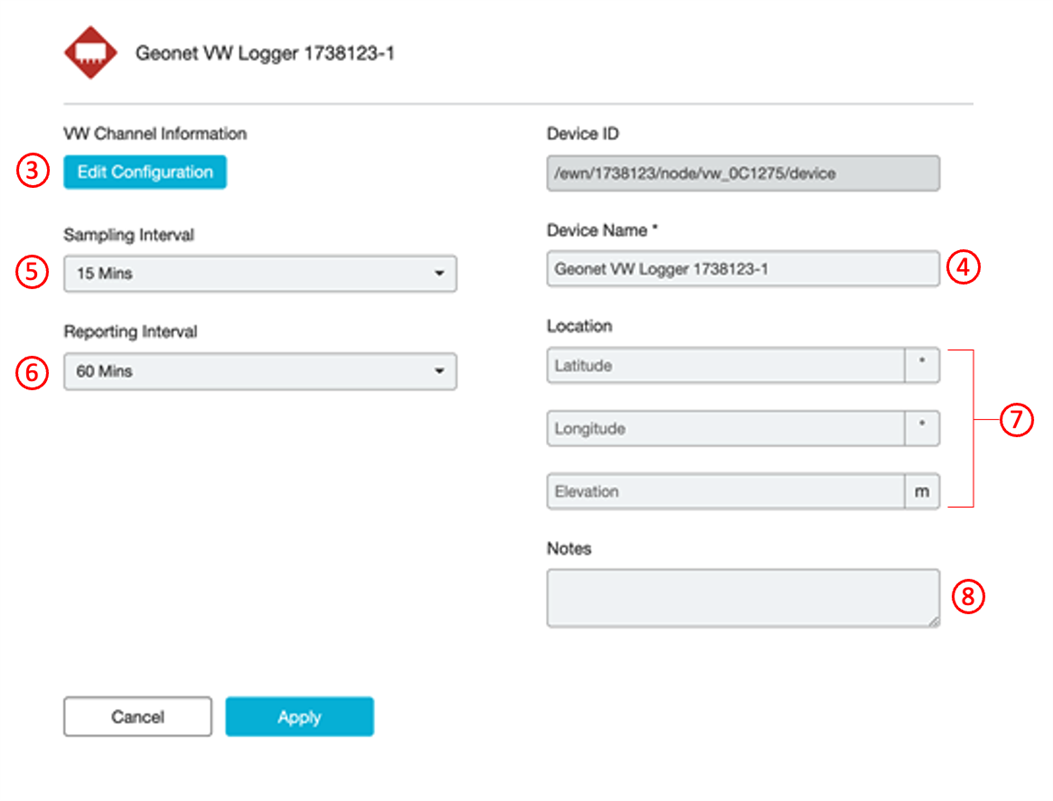This screenshot has width=1053, height=801.
Task: Click the Notes label
Action: coord(569,549)
